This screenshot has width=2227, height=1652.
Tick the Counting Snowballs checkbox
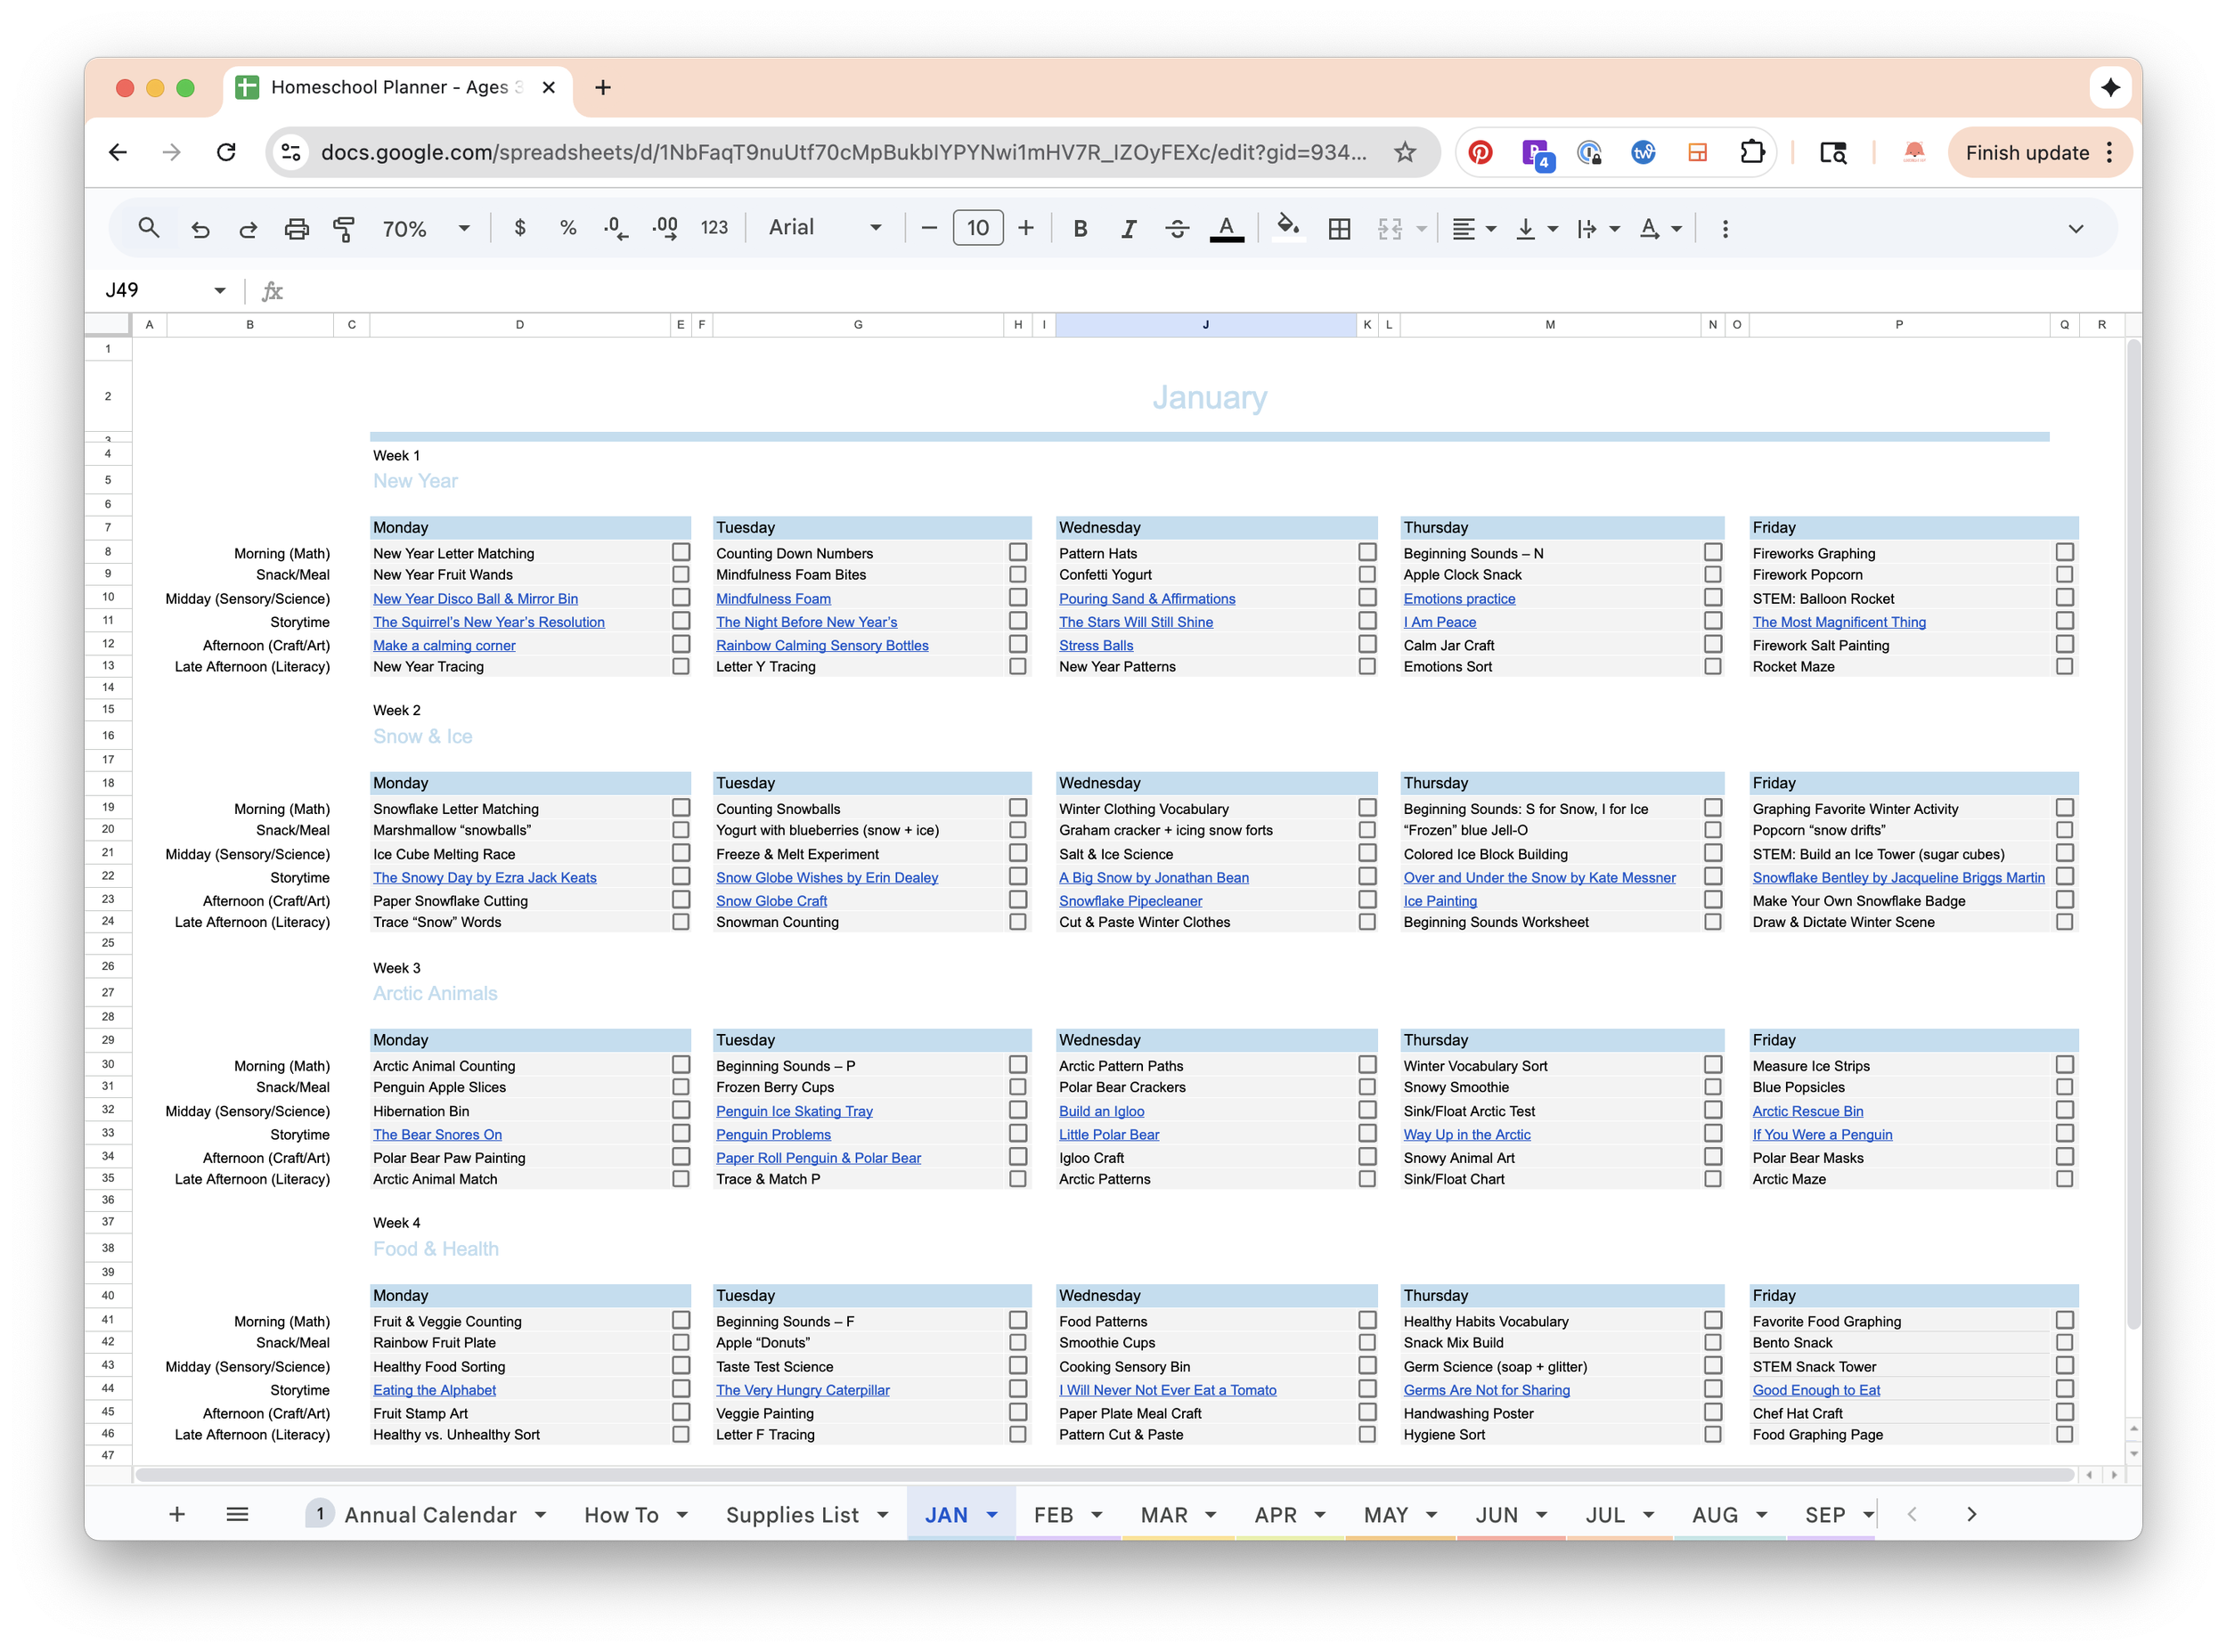(1018, 808)
